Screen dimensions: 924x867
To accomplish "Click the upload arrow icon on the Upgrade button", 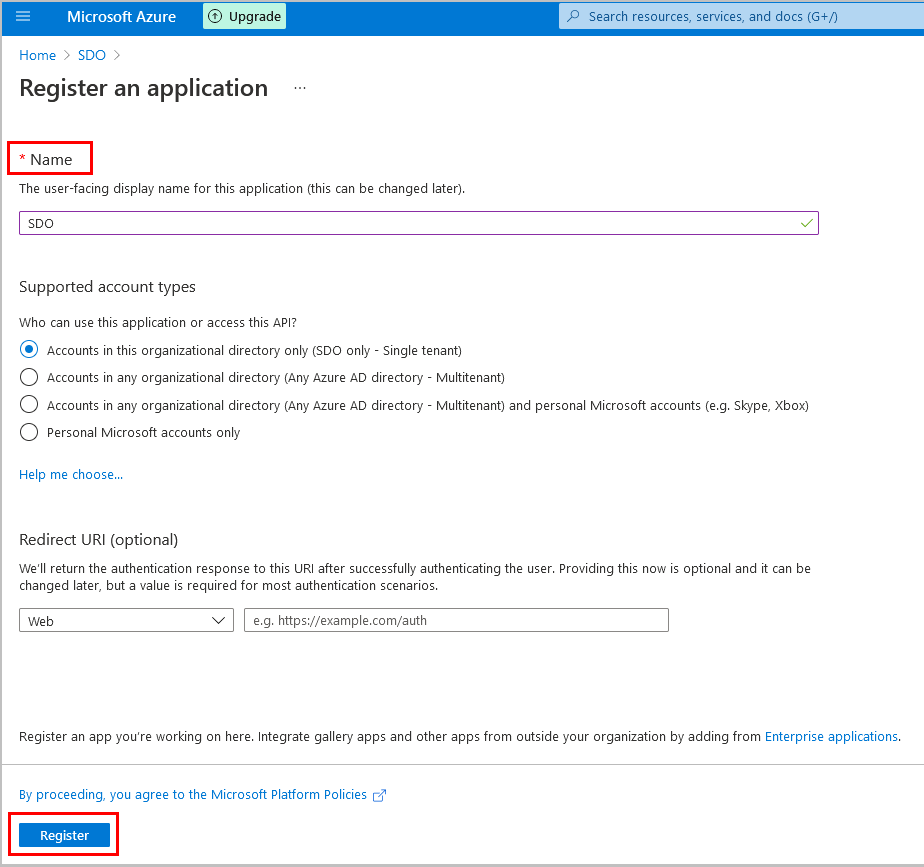I will pos(216,17).
